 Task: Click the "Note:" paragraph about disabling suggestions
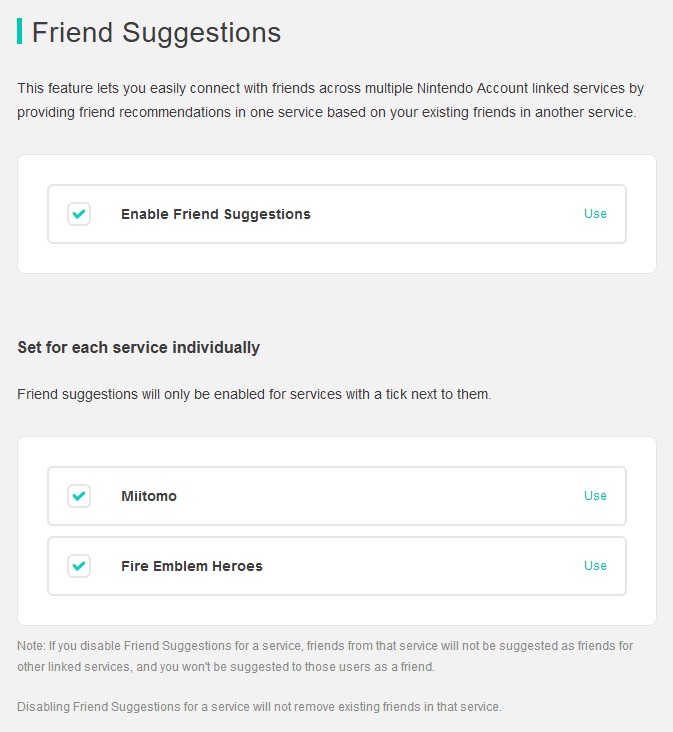324,656
